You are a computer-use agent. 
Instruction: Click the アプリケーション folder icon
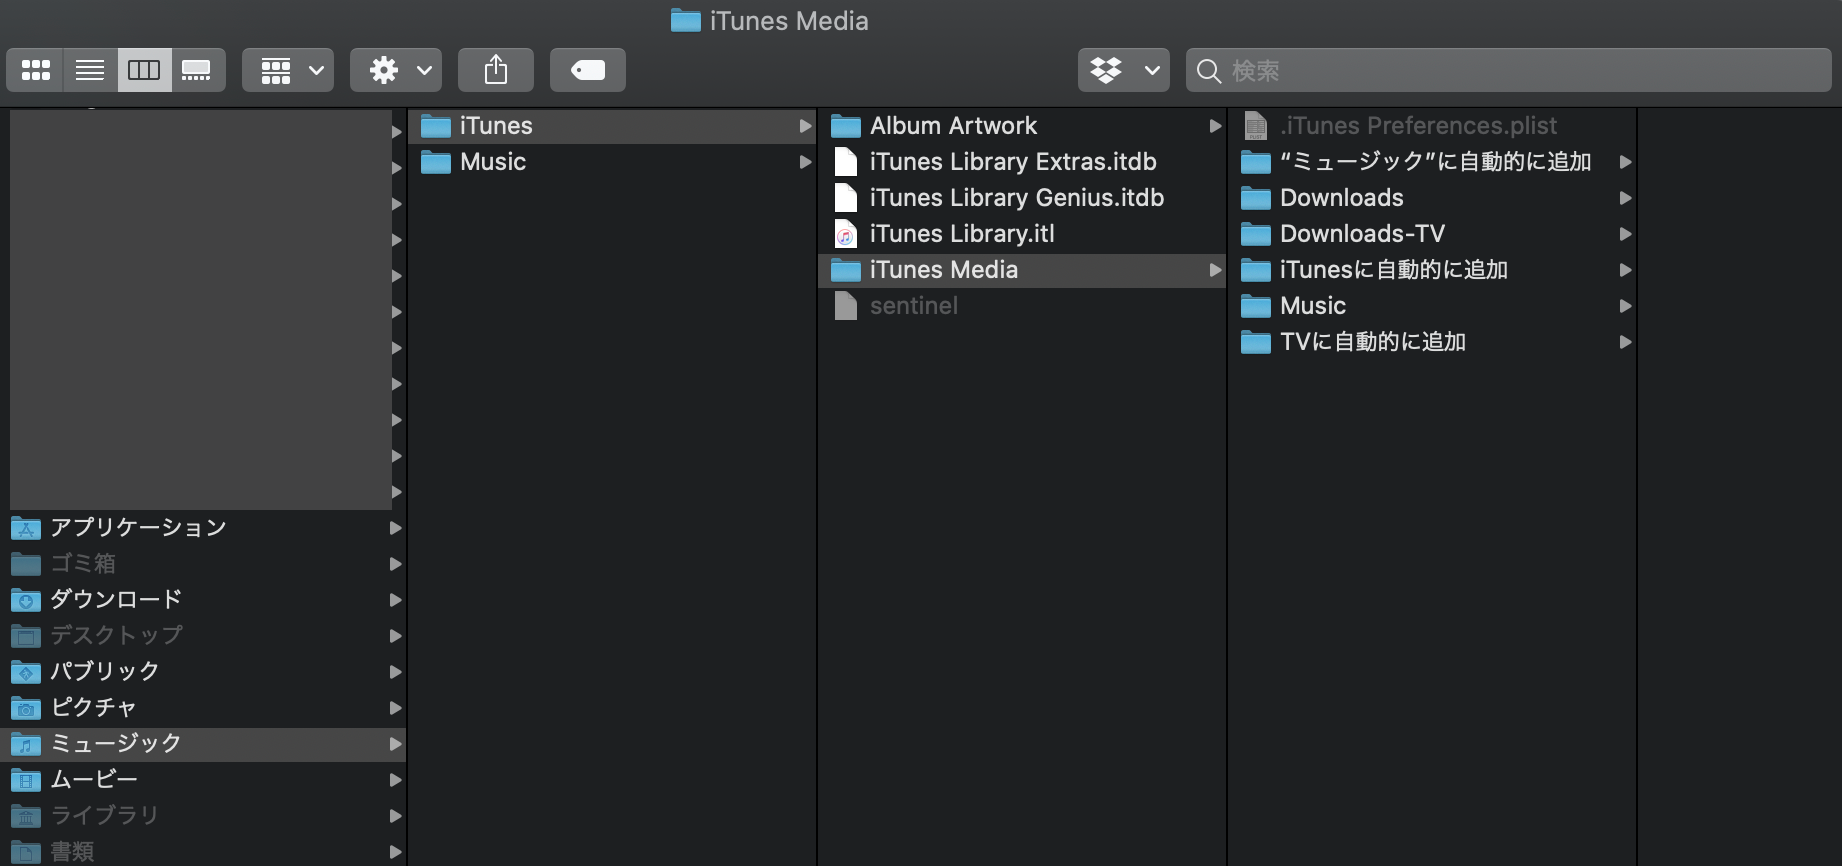26,528
